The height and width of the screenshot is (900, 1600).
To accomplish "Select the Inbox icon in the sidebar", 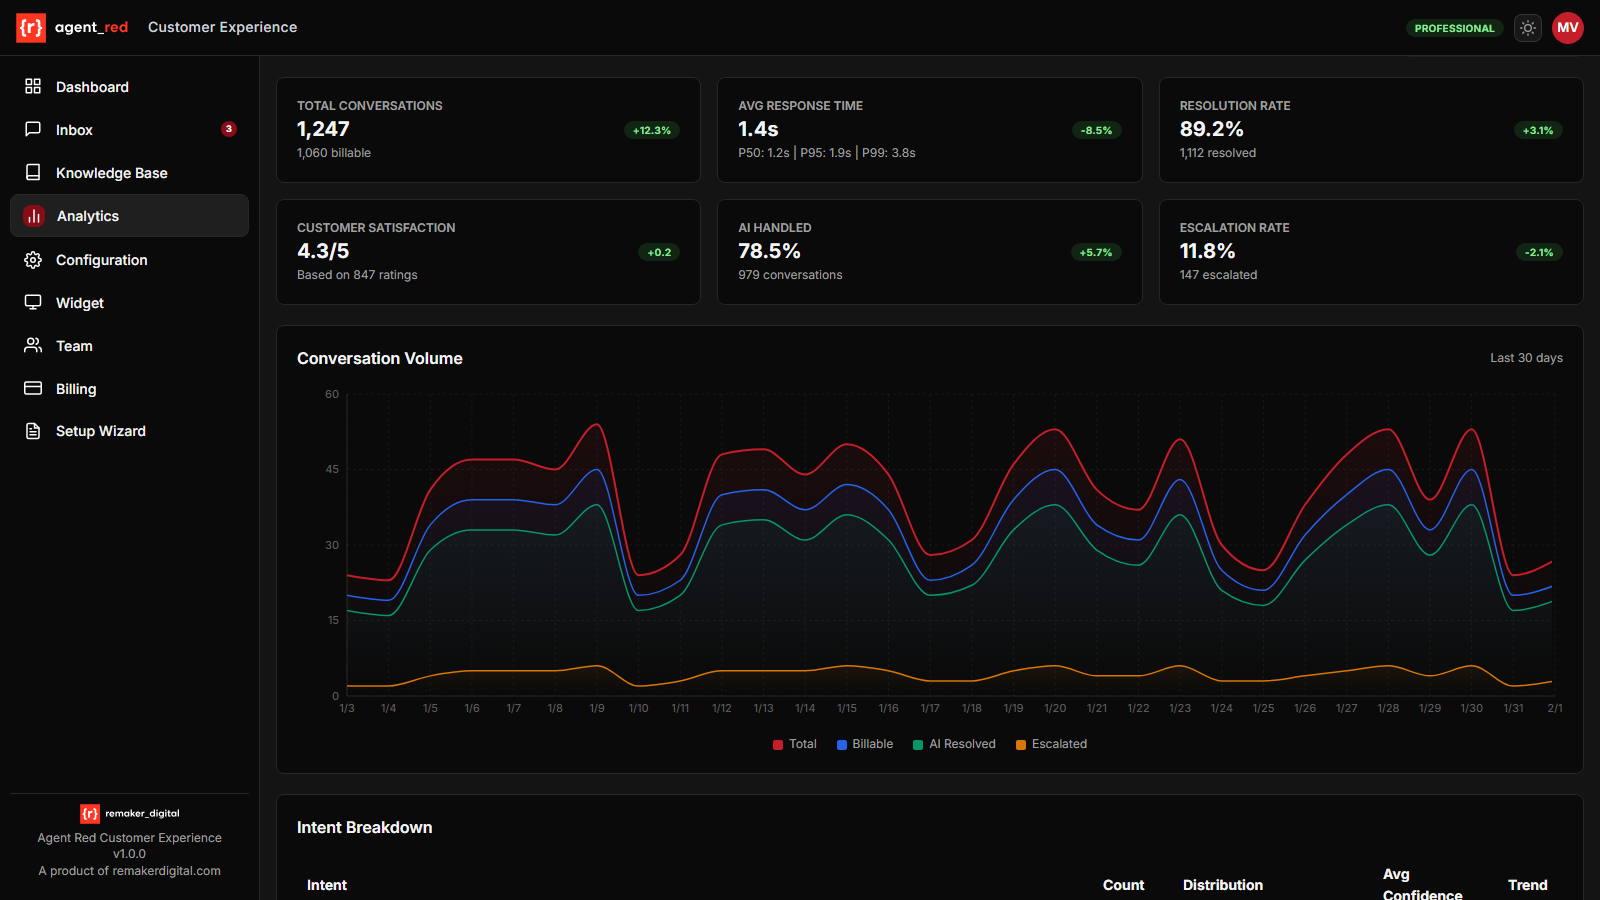I will coord(32,129).
